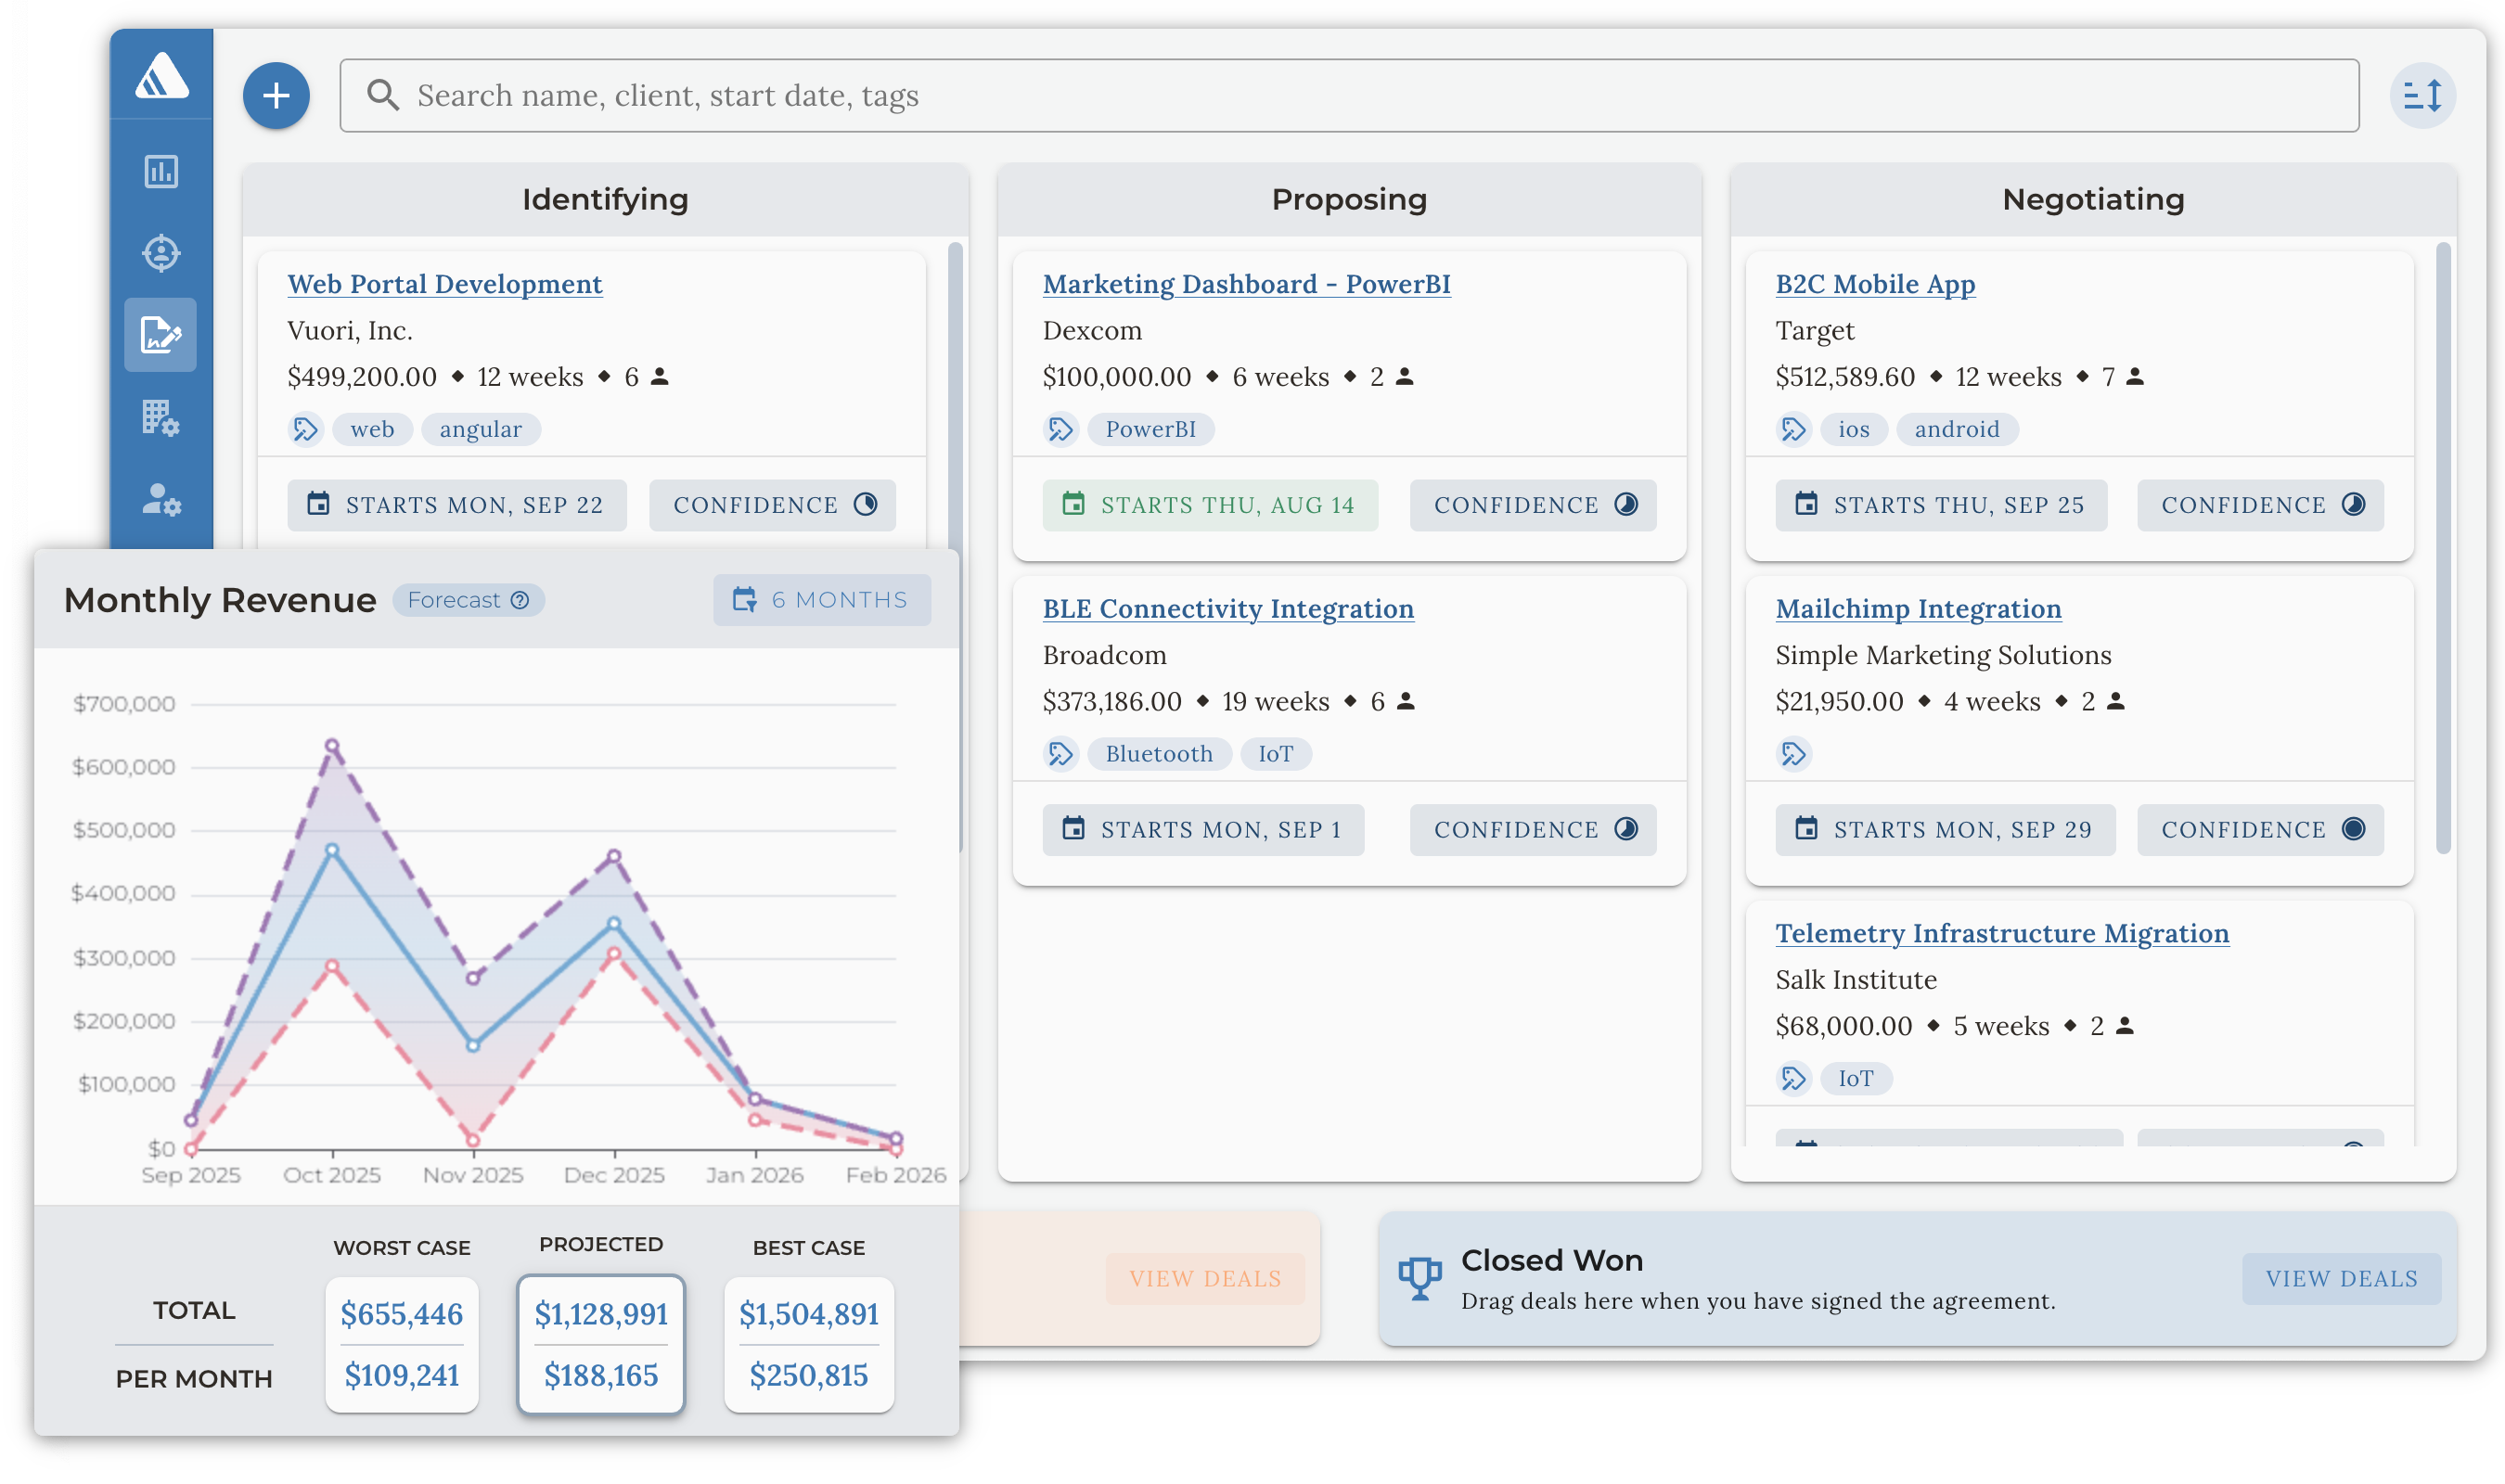Open the user settings sidebar icon
The image size is (2505, 1484).
pyautogui.click(x=161, y=499)
